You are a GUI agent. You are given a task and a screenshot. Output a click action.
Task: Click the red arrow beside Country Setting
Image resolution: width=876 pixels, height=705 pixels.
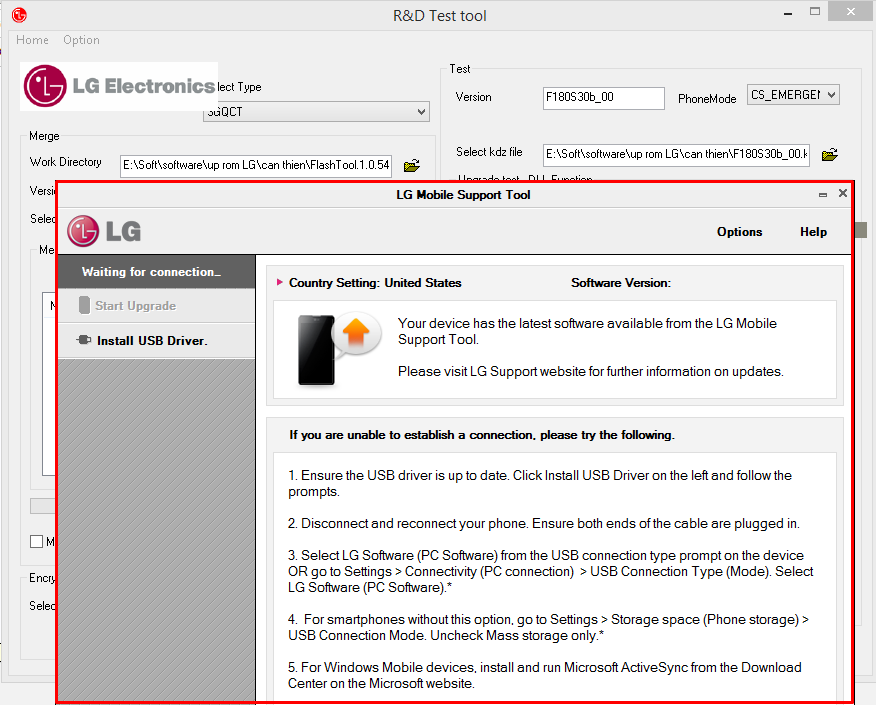(x=279, y=282)
